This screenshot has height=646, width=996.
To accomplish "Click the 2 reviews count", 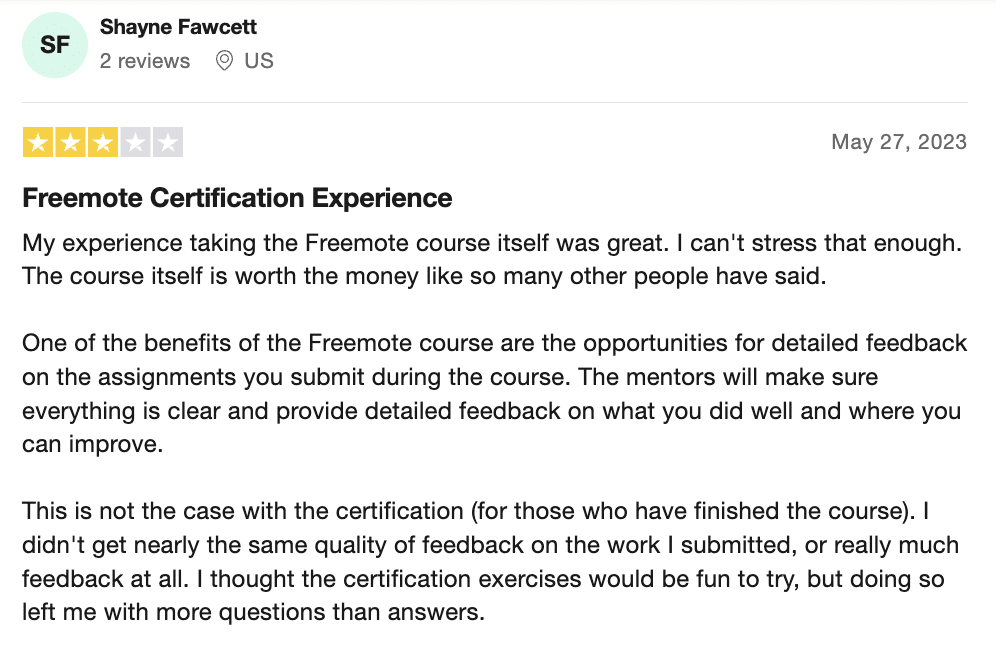I will click(x=145, y=61).
